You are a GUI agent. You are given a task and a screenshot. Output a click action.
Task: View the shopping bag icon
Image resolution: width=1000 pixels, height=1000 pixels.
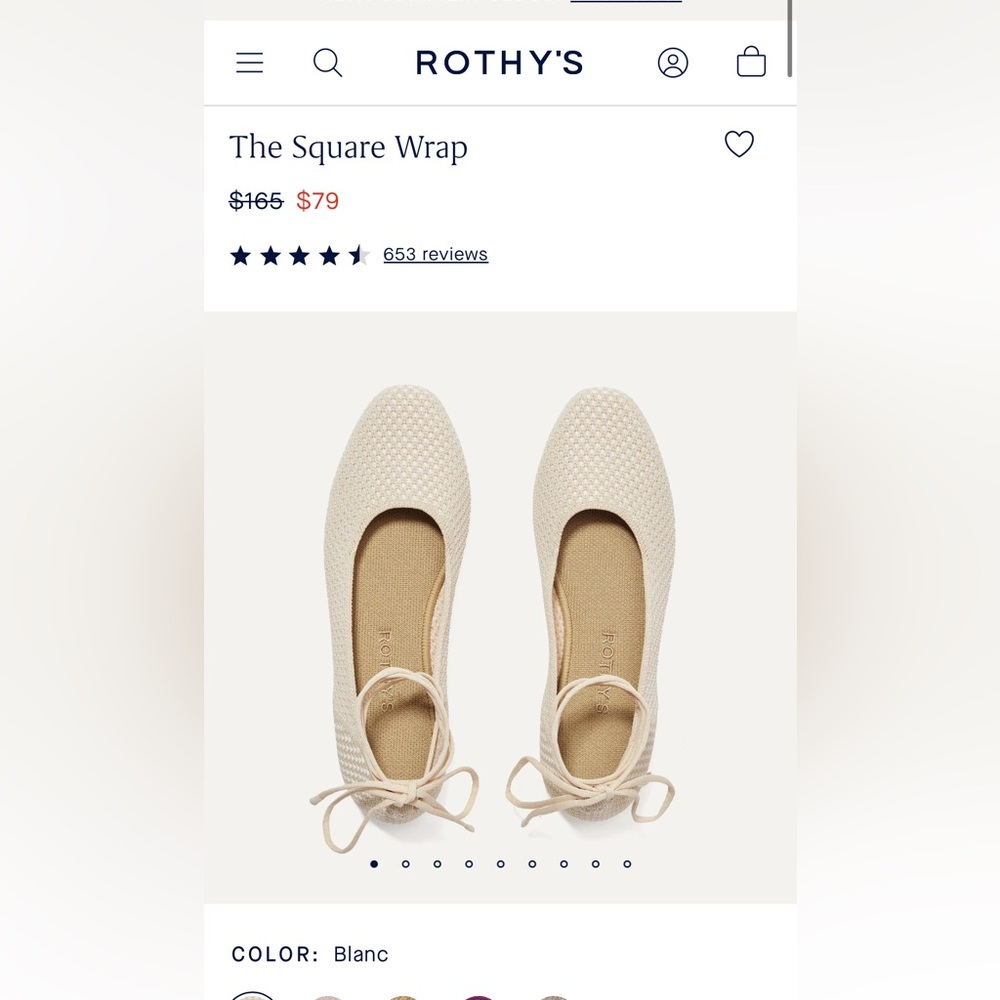click(x=751, y=62)
